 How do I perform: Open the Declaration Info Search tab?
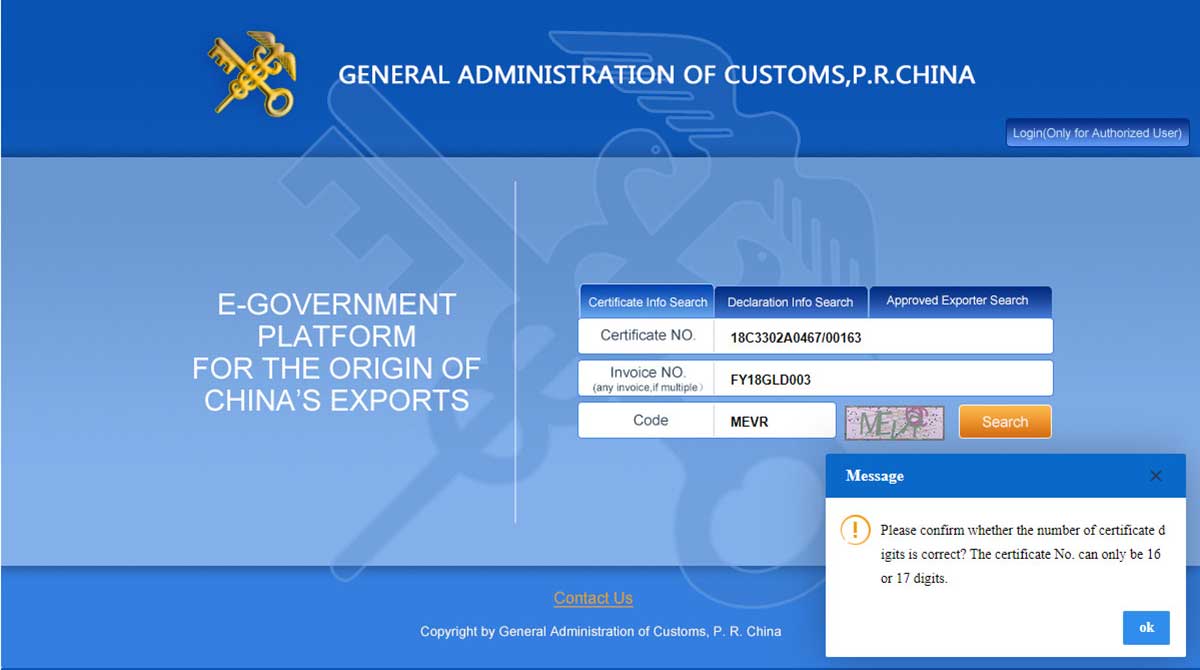[790, 302]
